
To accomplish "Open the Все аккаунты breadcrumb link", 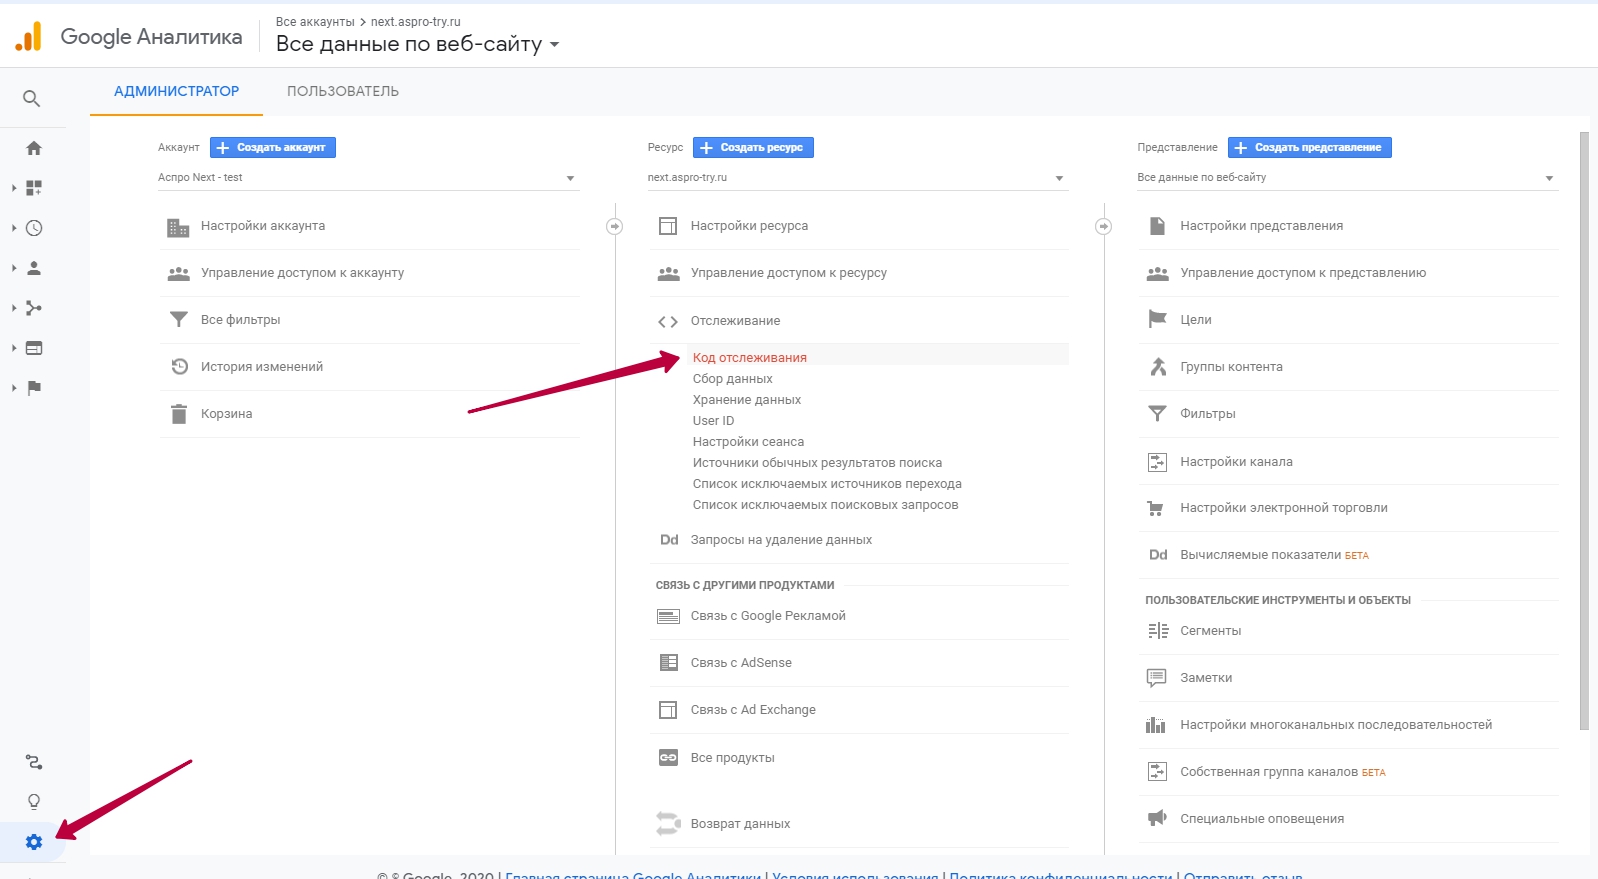I will point(315,22).
